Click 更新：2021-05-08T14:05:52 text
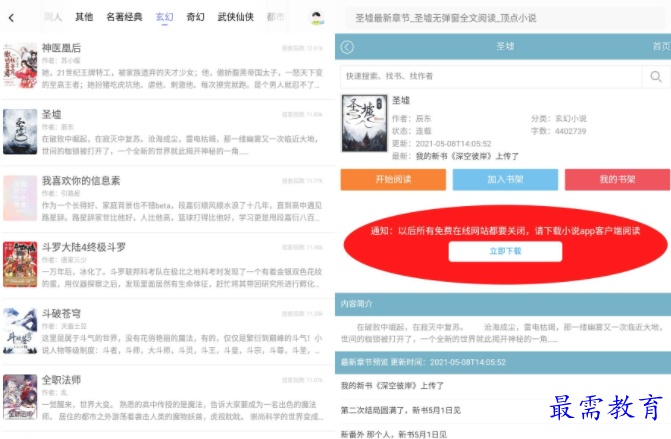 [441, 144]
